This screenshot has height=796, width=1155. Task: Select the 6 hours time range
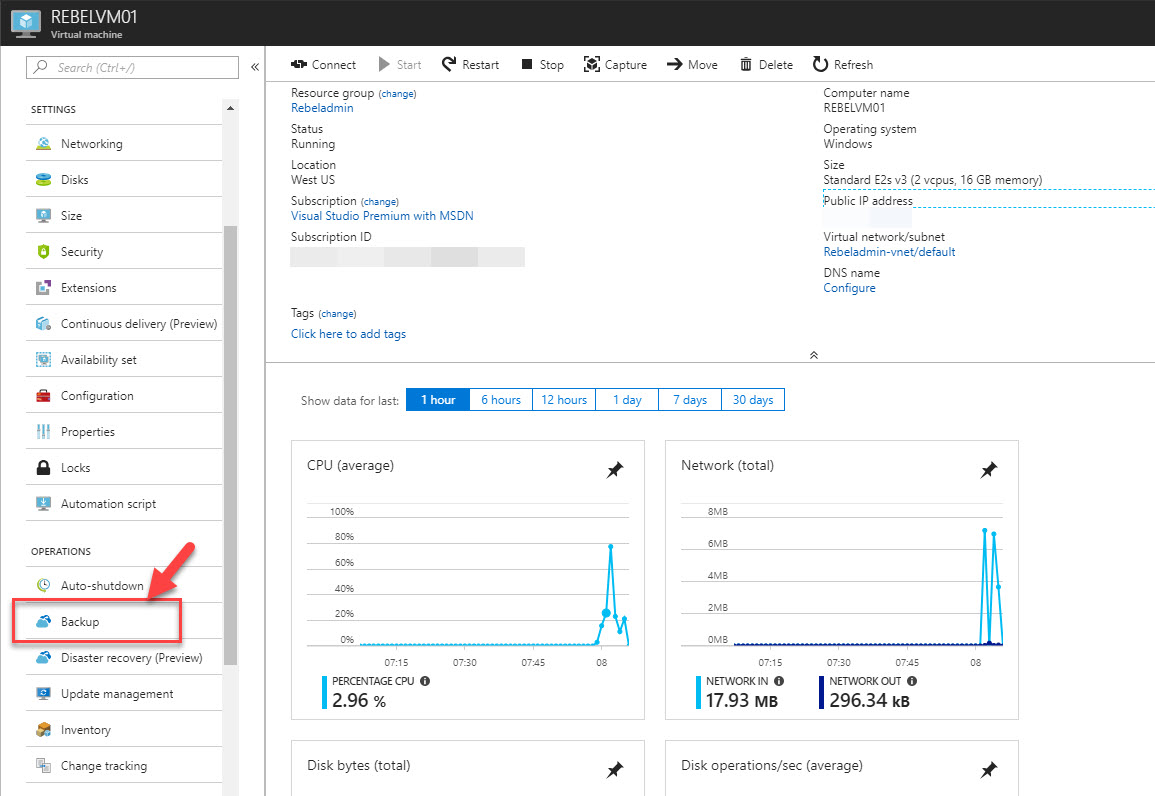click(x=501, y=400)
